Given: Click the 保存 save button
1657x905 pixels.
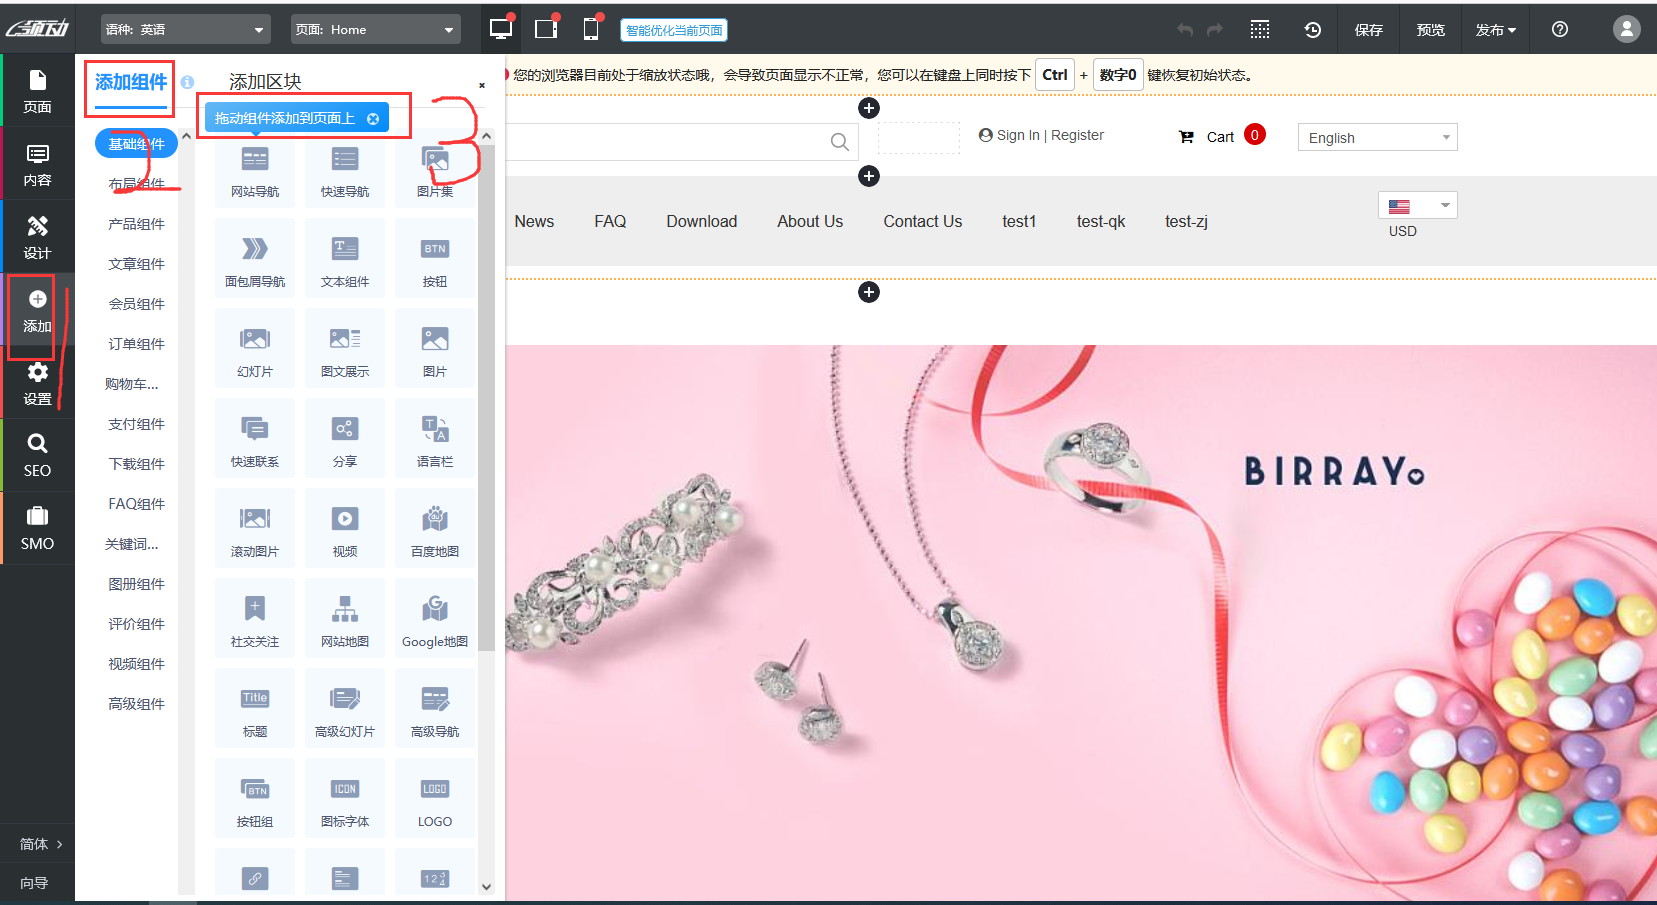Looking at the screenshot, I should click(x=1368, y=30).
